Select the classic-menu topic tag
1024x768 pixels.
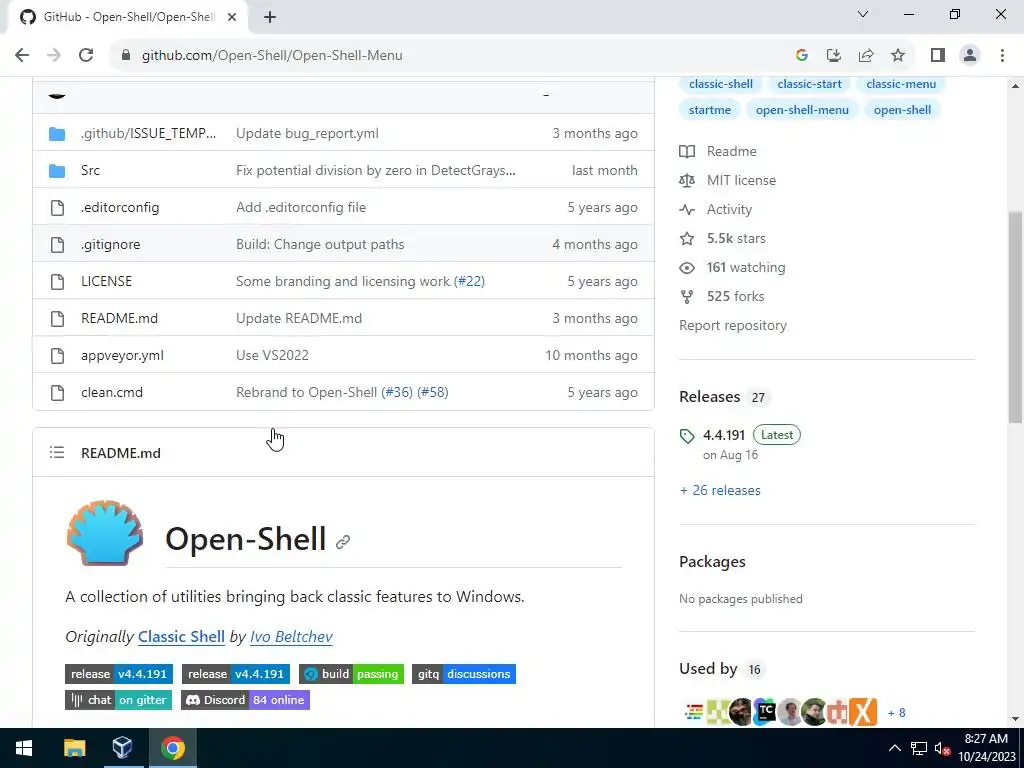click(901, 84)
